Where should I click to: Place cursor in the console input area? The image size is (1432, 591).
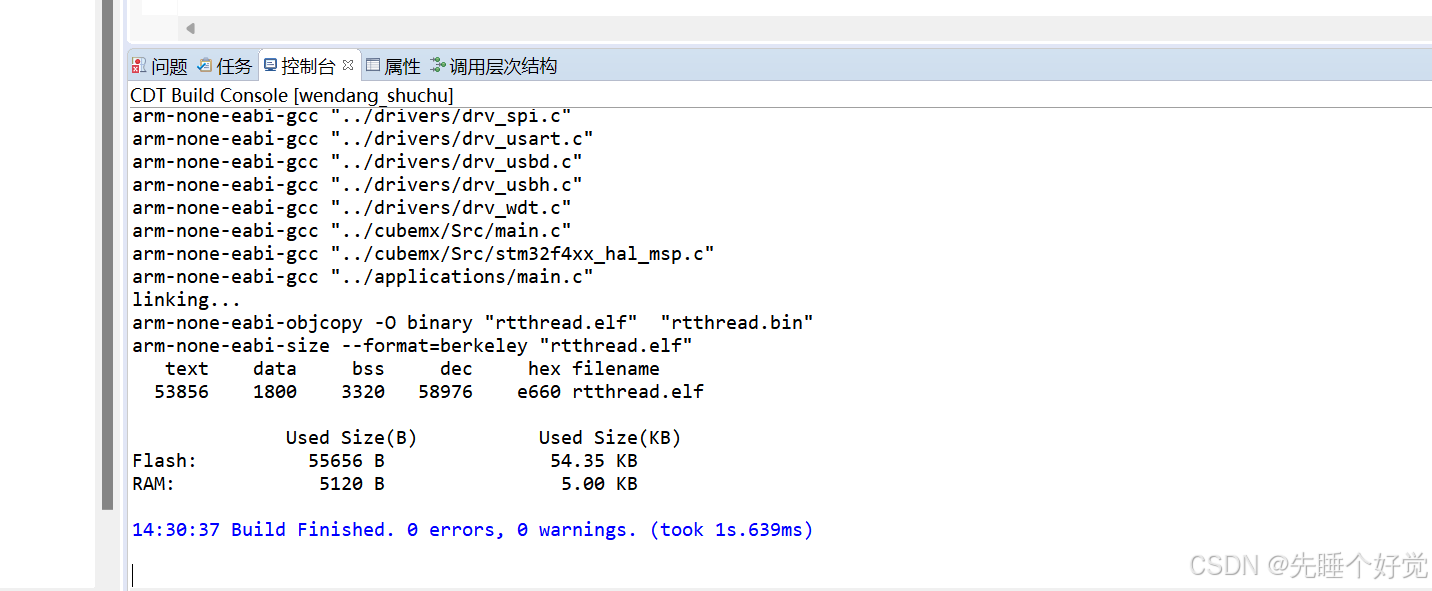pos(300,573)
